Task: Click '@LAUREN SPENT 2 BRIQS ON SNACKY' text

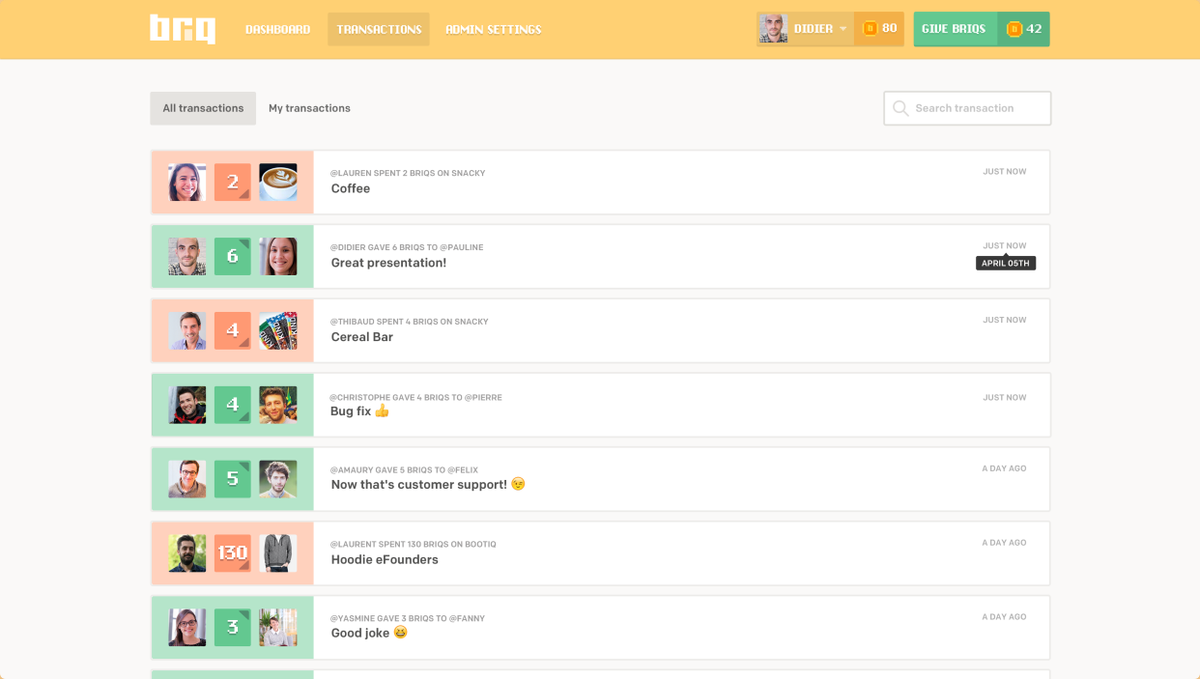Action: [408, 173]
